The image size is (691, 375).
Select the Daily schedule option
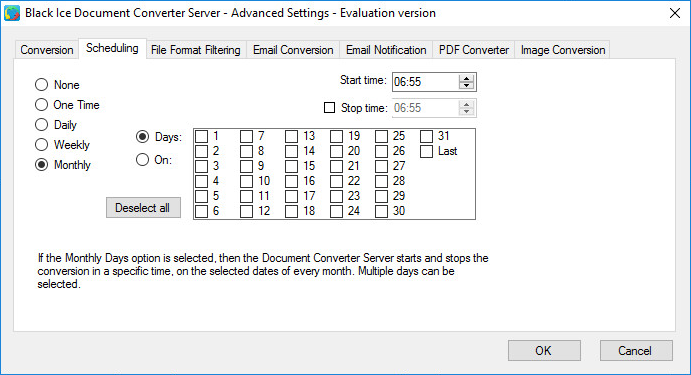41,125
